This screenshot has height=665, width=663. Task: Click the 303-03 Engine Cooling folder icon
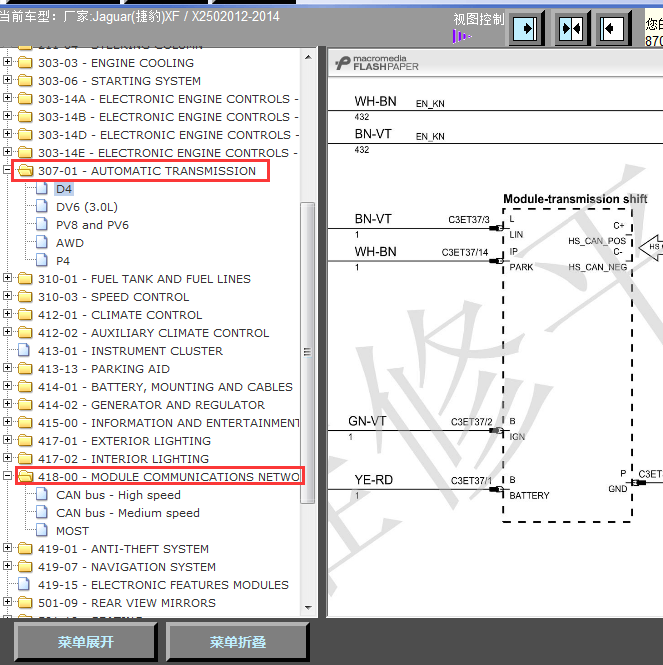pyautogui.click(x=25, y=63)
